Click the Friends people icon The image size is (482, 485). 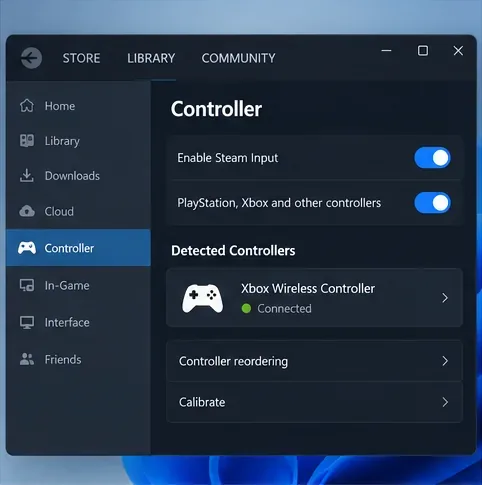tap(27, 359)
